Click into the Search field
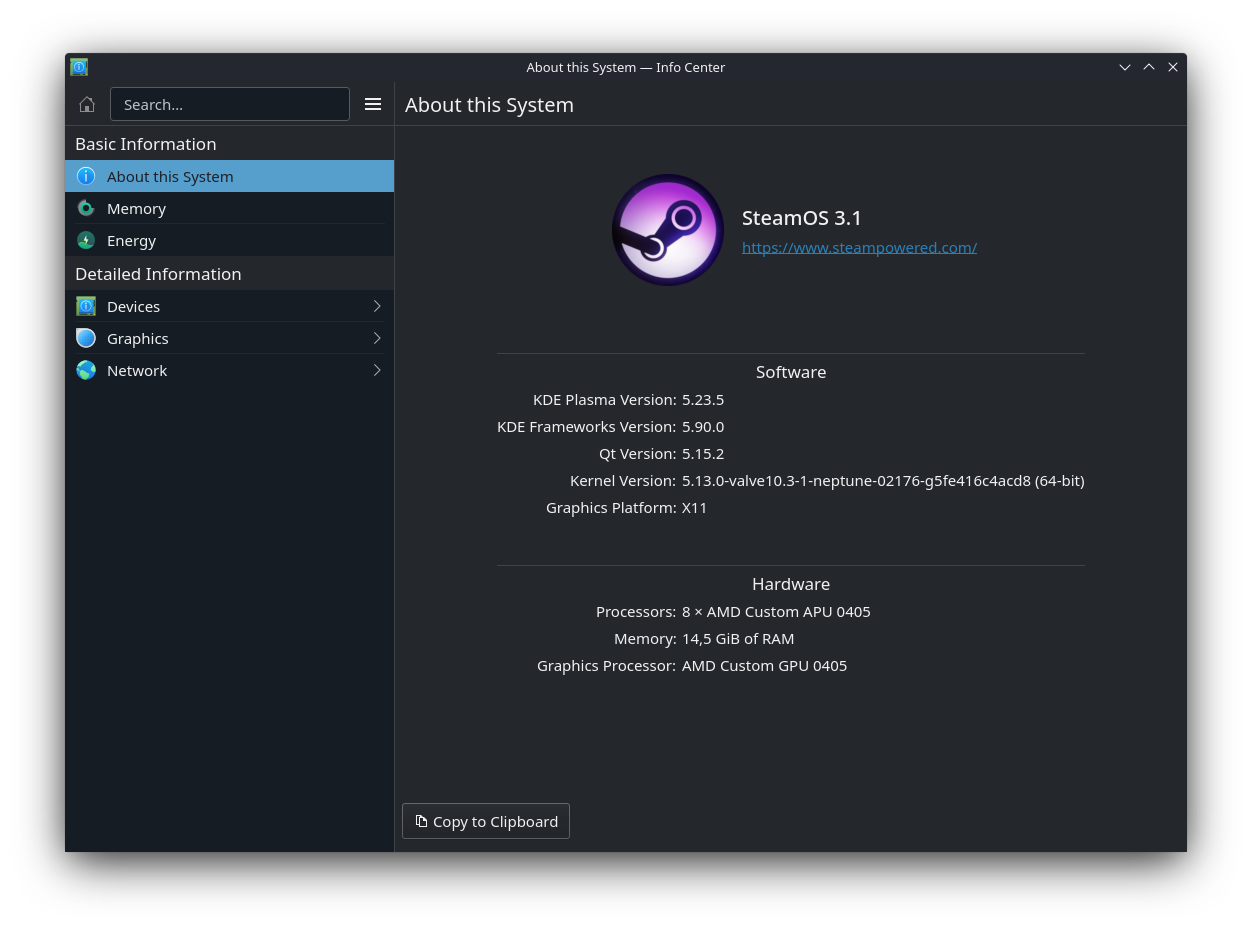This screenshot has height=929, width=1252. 230,104
